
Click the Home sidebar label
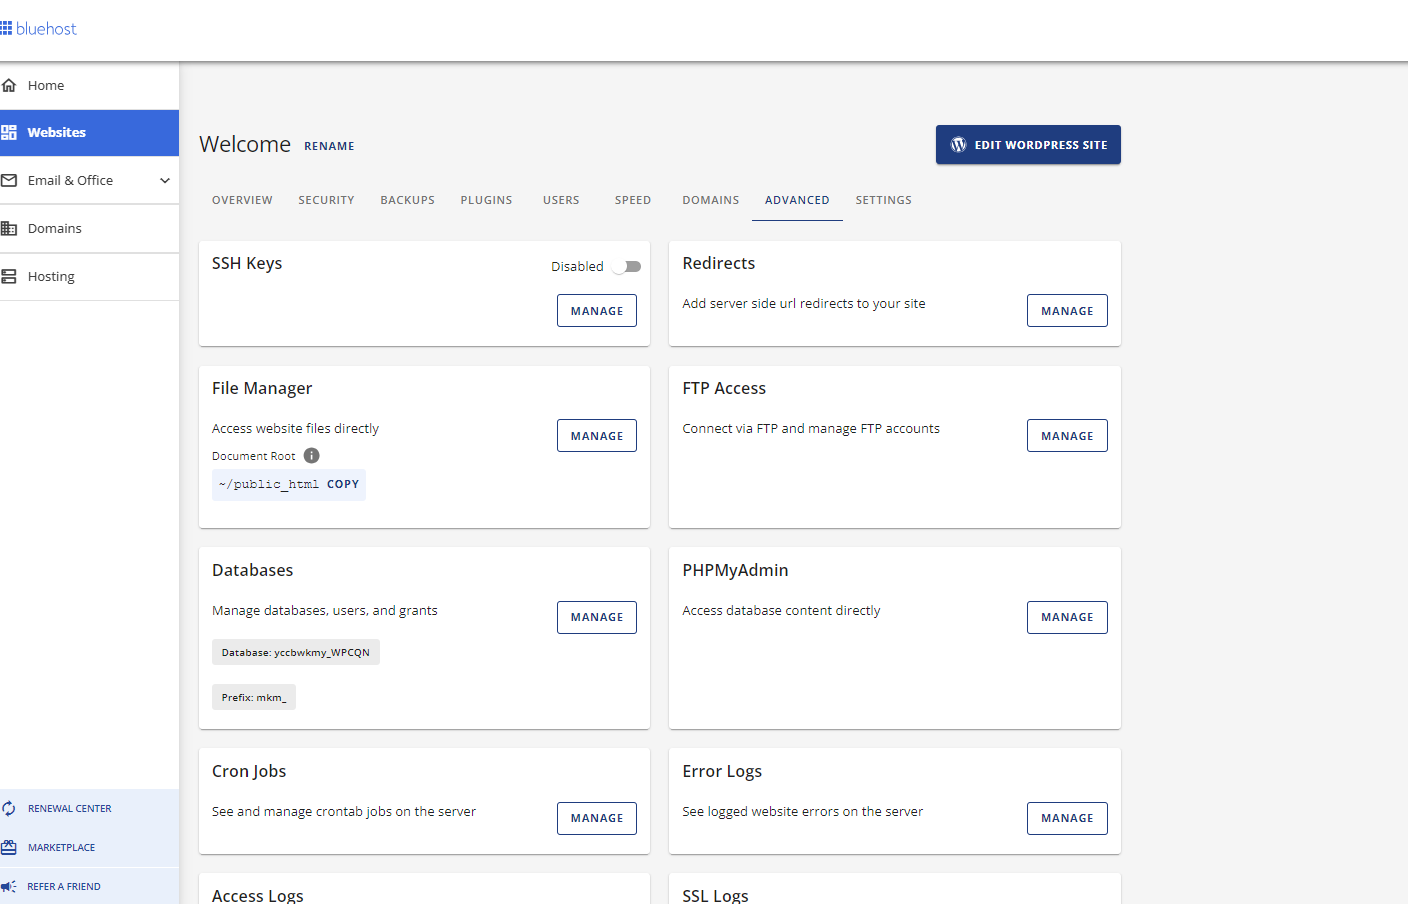(x=46, y=85)
